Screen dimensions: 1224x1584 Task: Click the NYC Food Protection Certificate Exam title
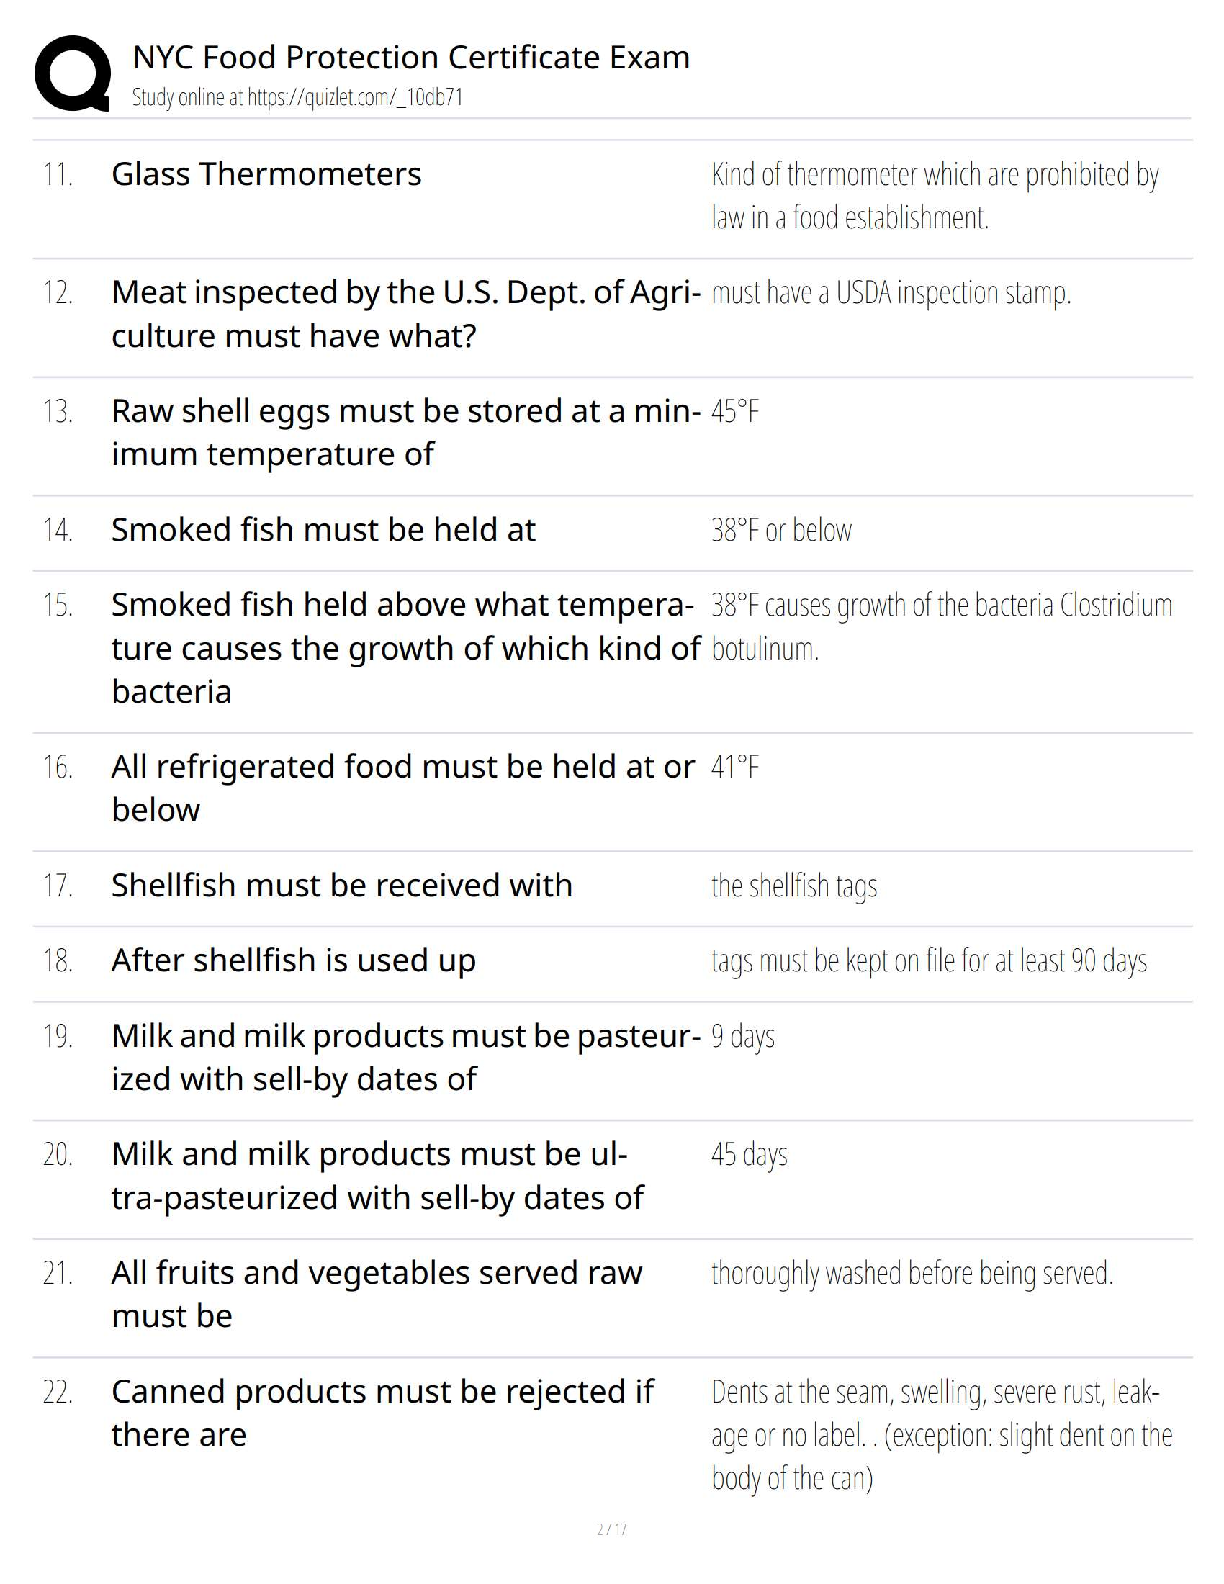(x=411, y=57)
